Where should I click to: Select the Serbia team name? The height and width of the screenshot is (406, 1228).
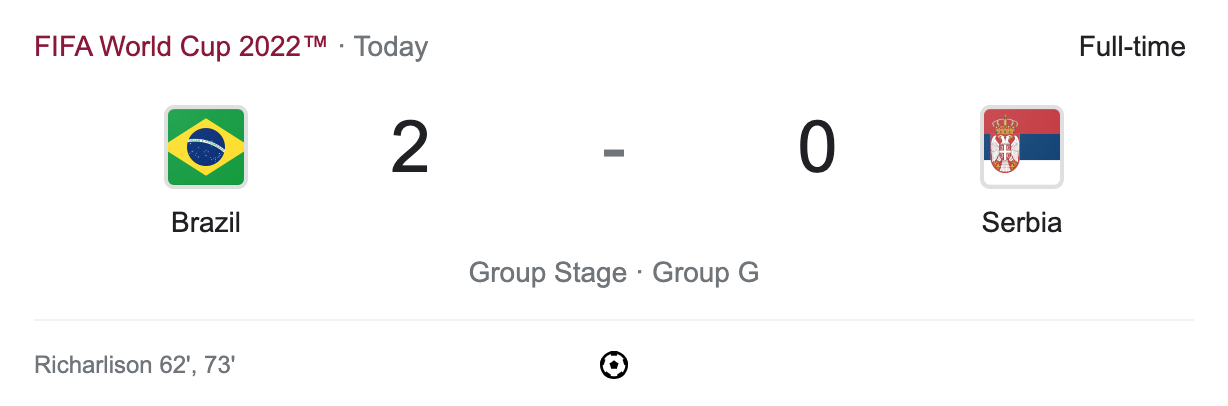1021,222
